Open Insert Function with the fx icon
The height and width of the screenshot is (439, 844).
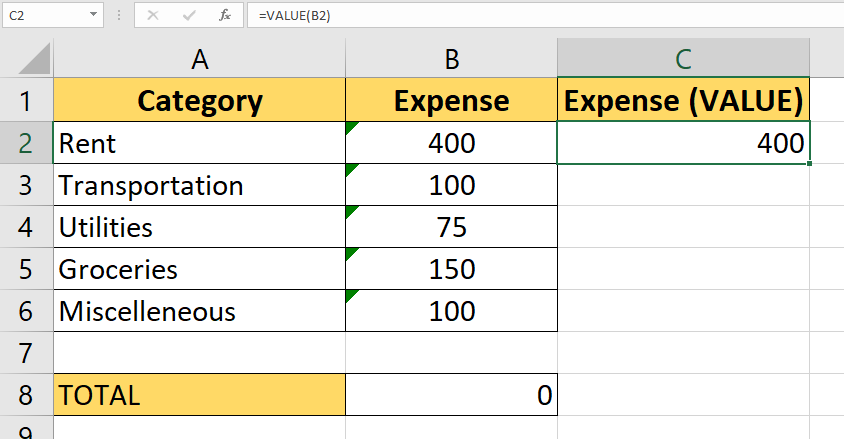pos(225,15)
